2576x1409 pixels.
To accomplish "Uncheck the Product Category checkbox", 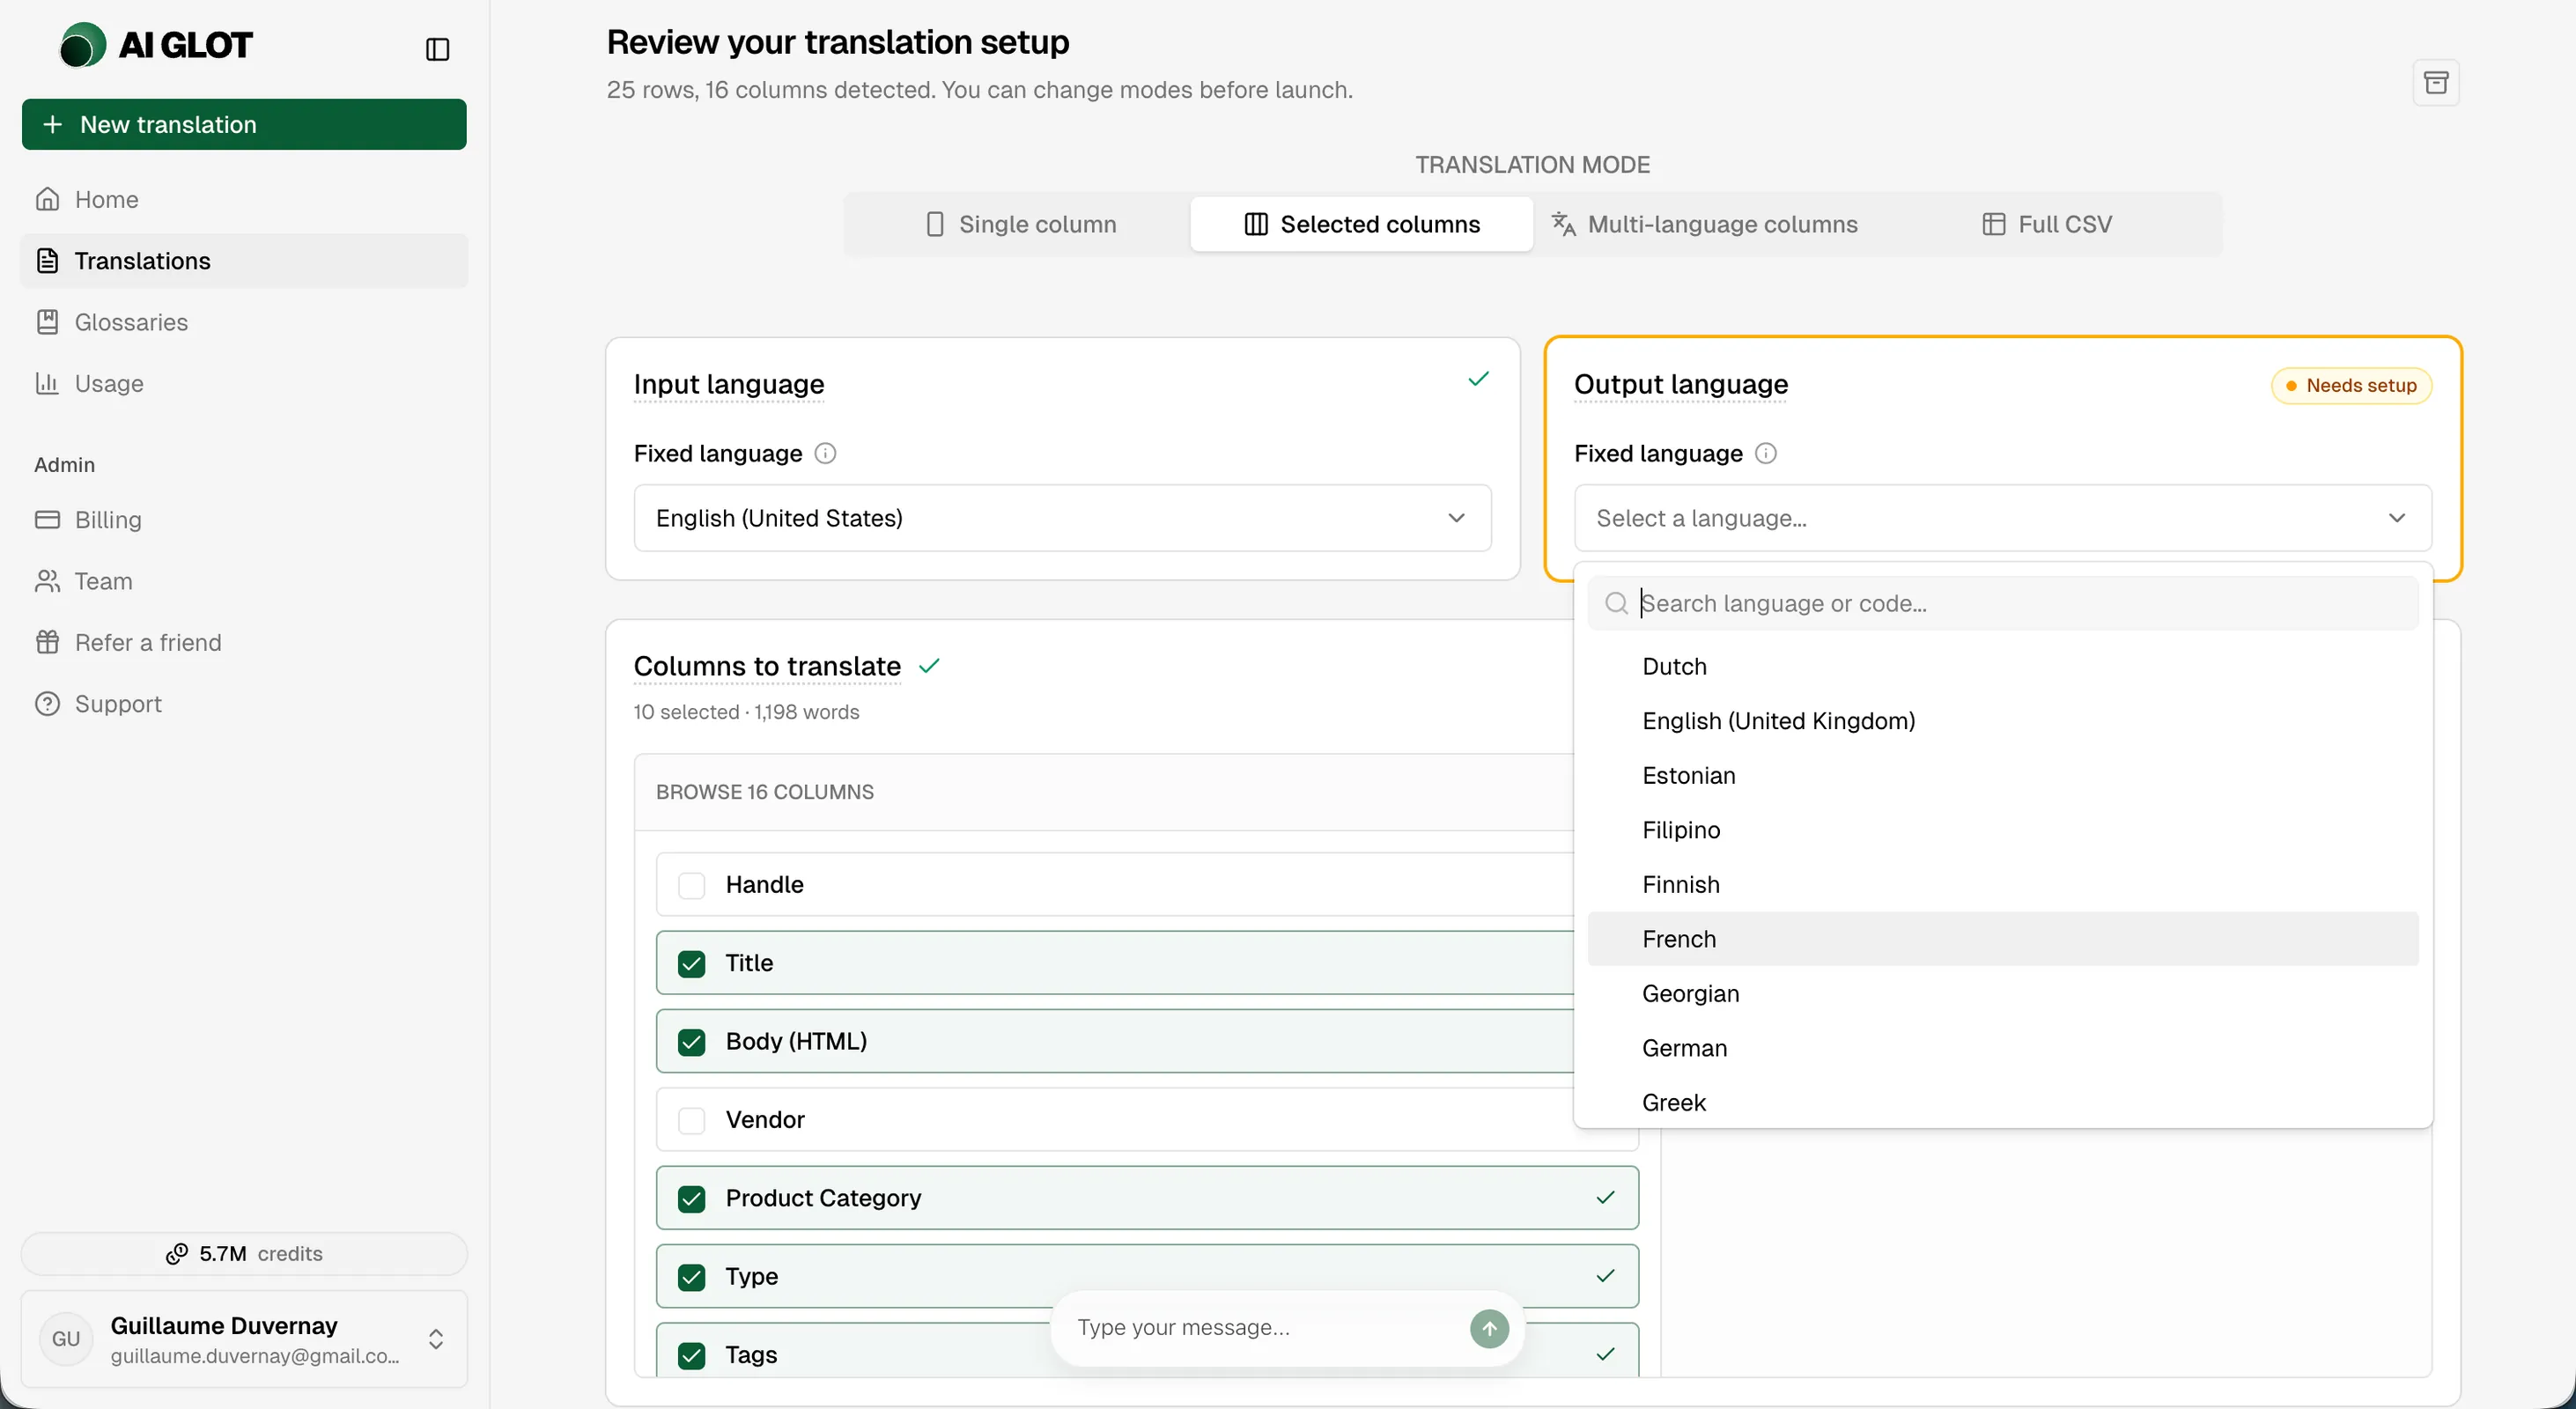I will click(691, 1198).
